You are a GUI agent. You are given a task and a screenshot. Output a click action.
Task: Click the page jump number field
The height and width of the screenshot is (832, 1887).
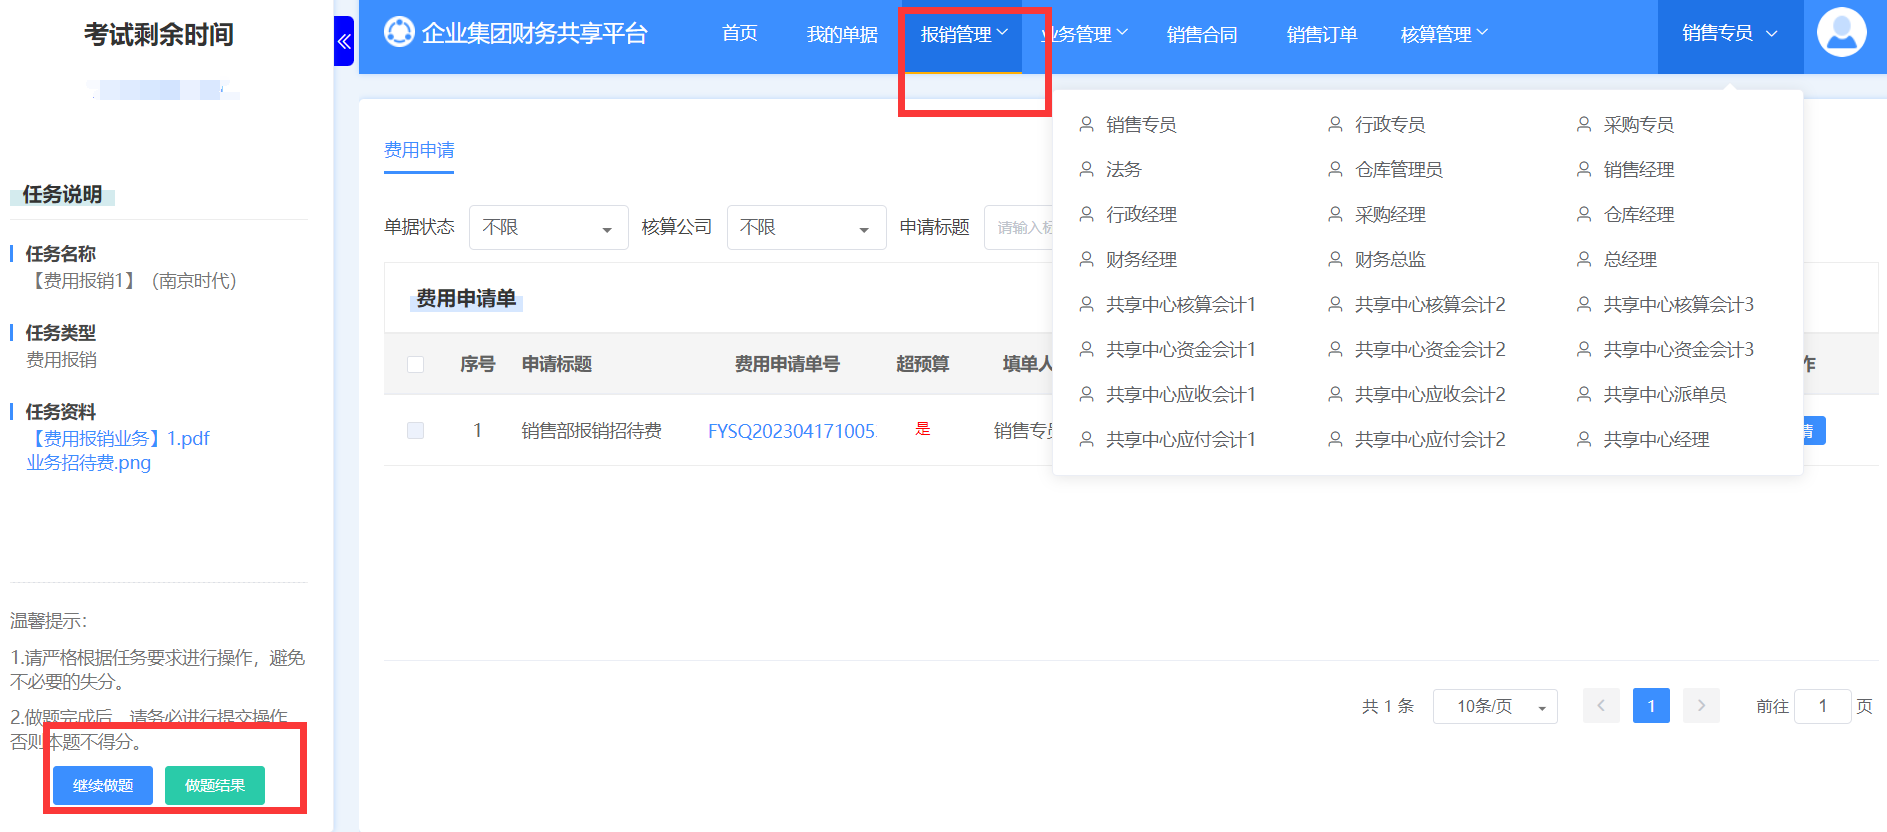tap(1822, 707)
